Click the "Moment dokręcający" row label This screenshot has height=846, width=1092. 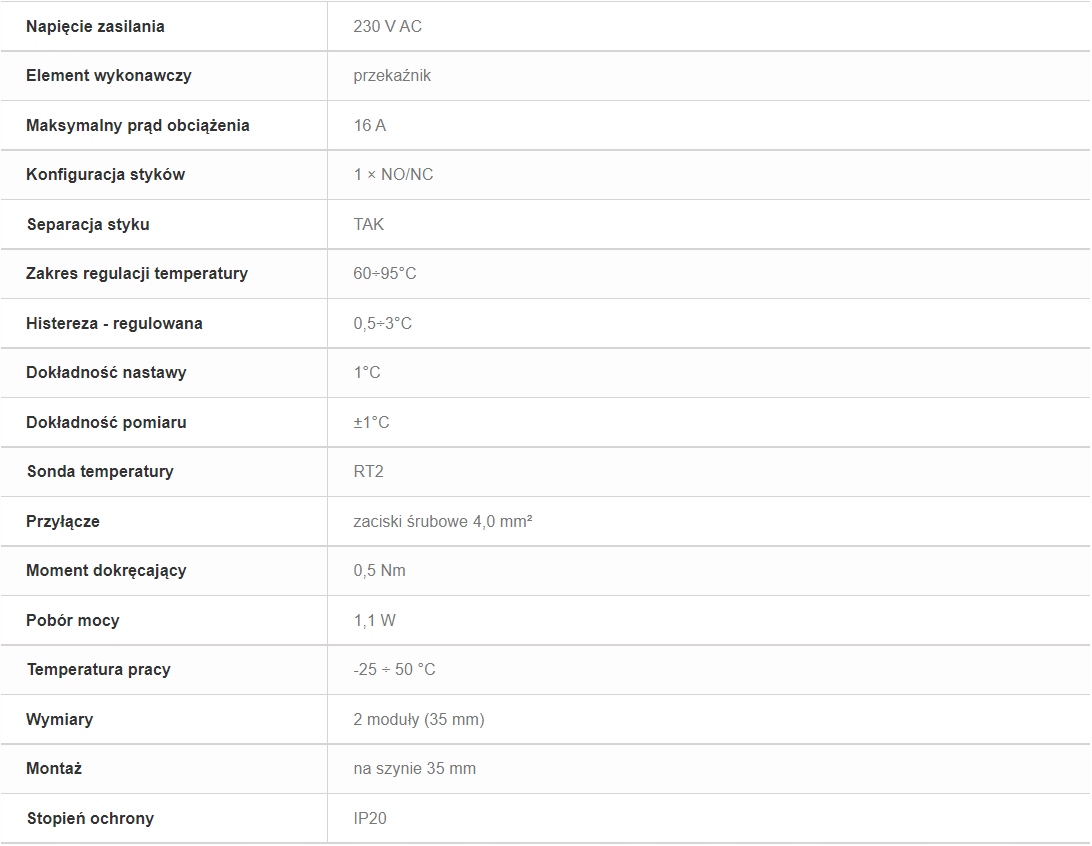click(x=106, y=570)
